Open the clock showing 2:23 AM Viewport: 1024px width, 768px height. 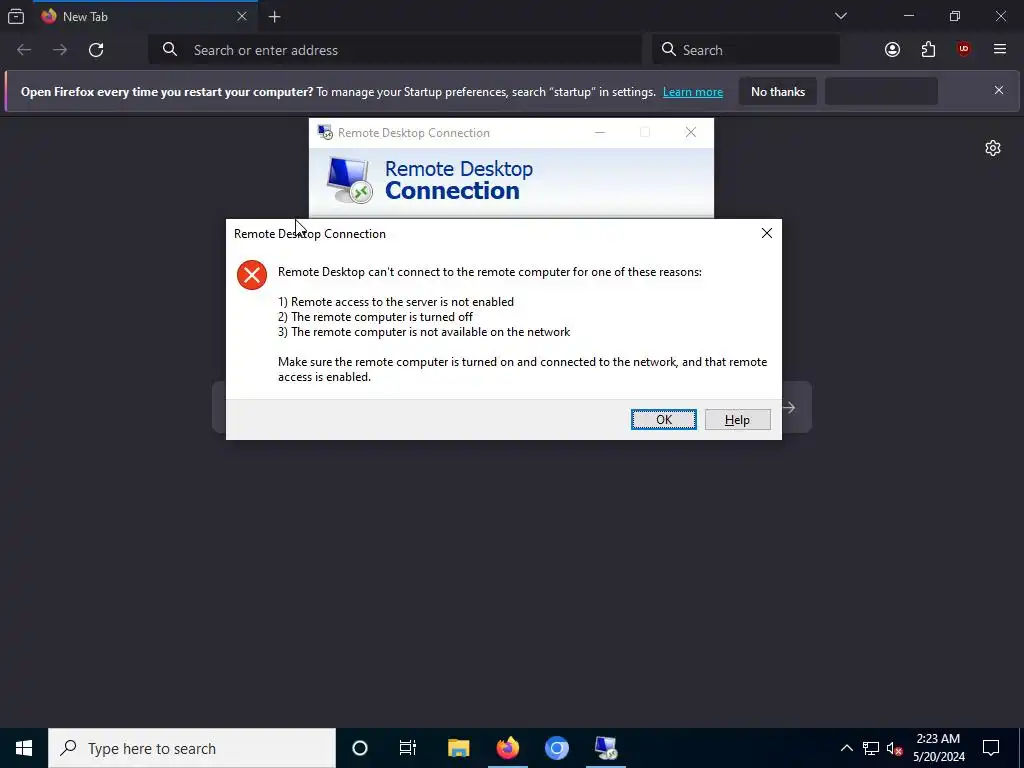click(x=938, y=748)
